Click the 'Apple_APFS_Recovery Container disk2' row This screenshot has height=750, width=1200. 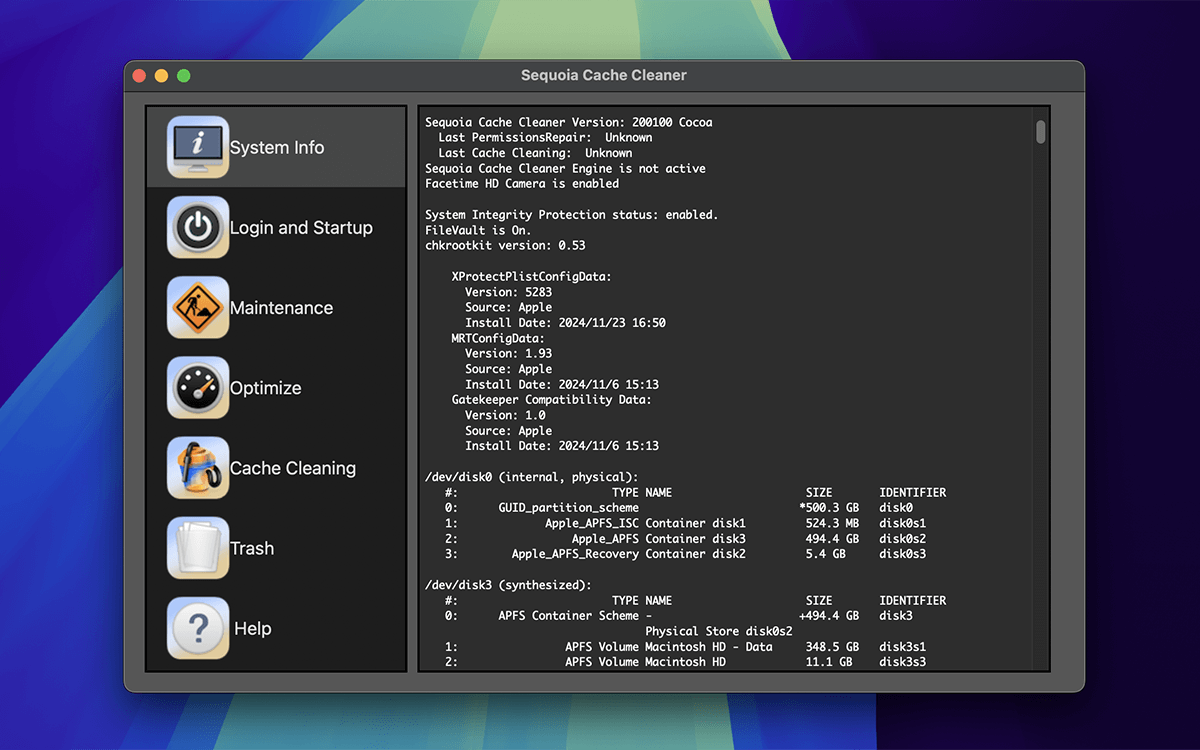(685, 554)
